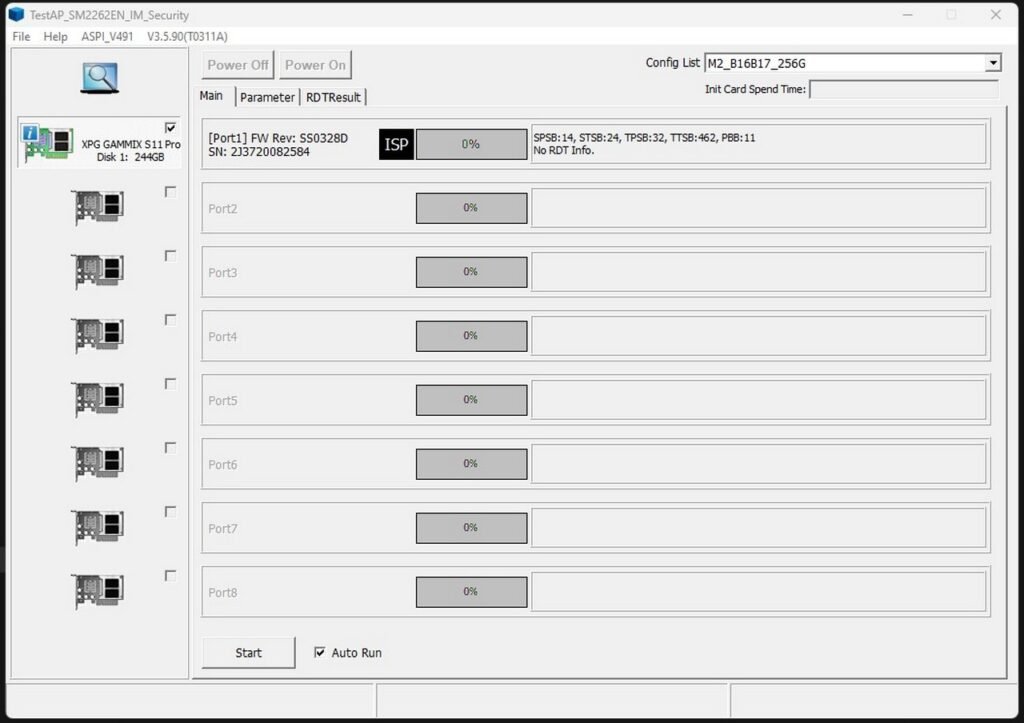
Task: Click the TestAP application icon in the title bar
Action: tap(14, 14)
